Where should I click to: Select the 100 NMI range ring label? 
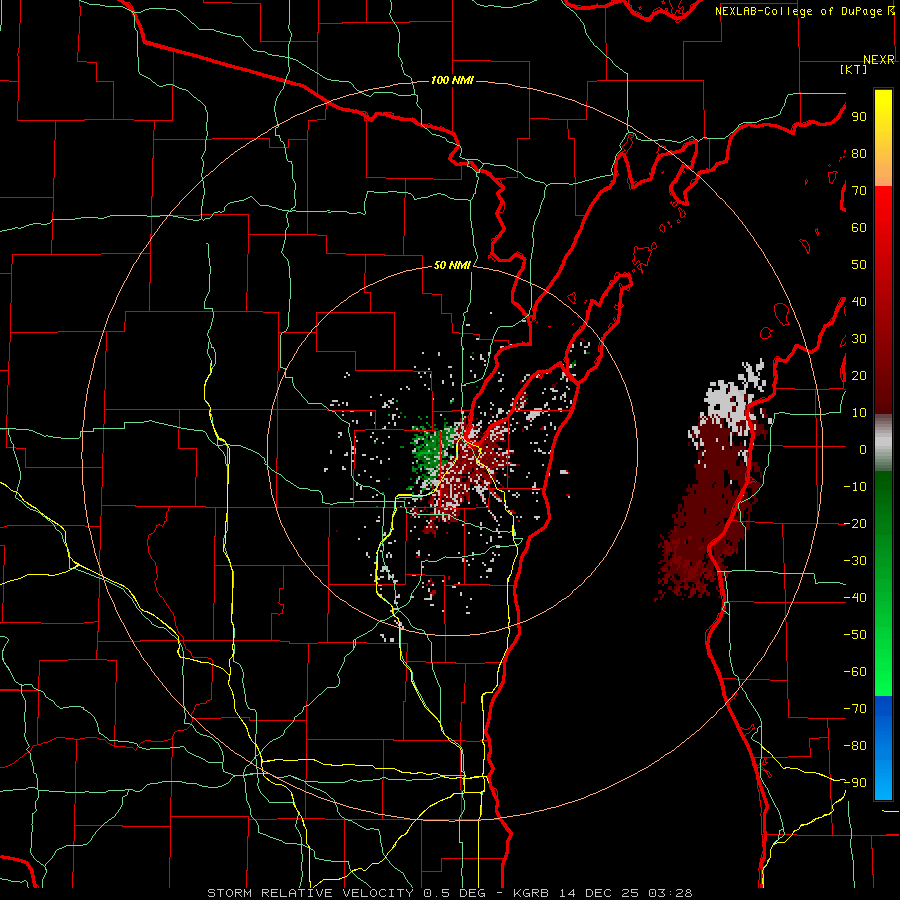pyautogui.click(x=452, y=80)
